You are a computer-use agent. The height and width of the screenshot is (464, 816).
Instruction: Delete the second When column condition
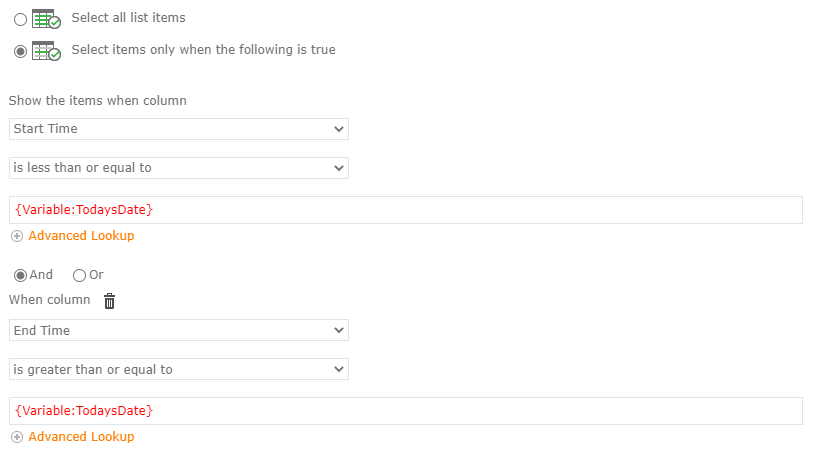[x=109, y=301]
